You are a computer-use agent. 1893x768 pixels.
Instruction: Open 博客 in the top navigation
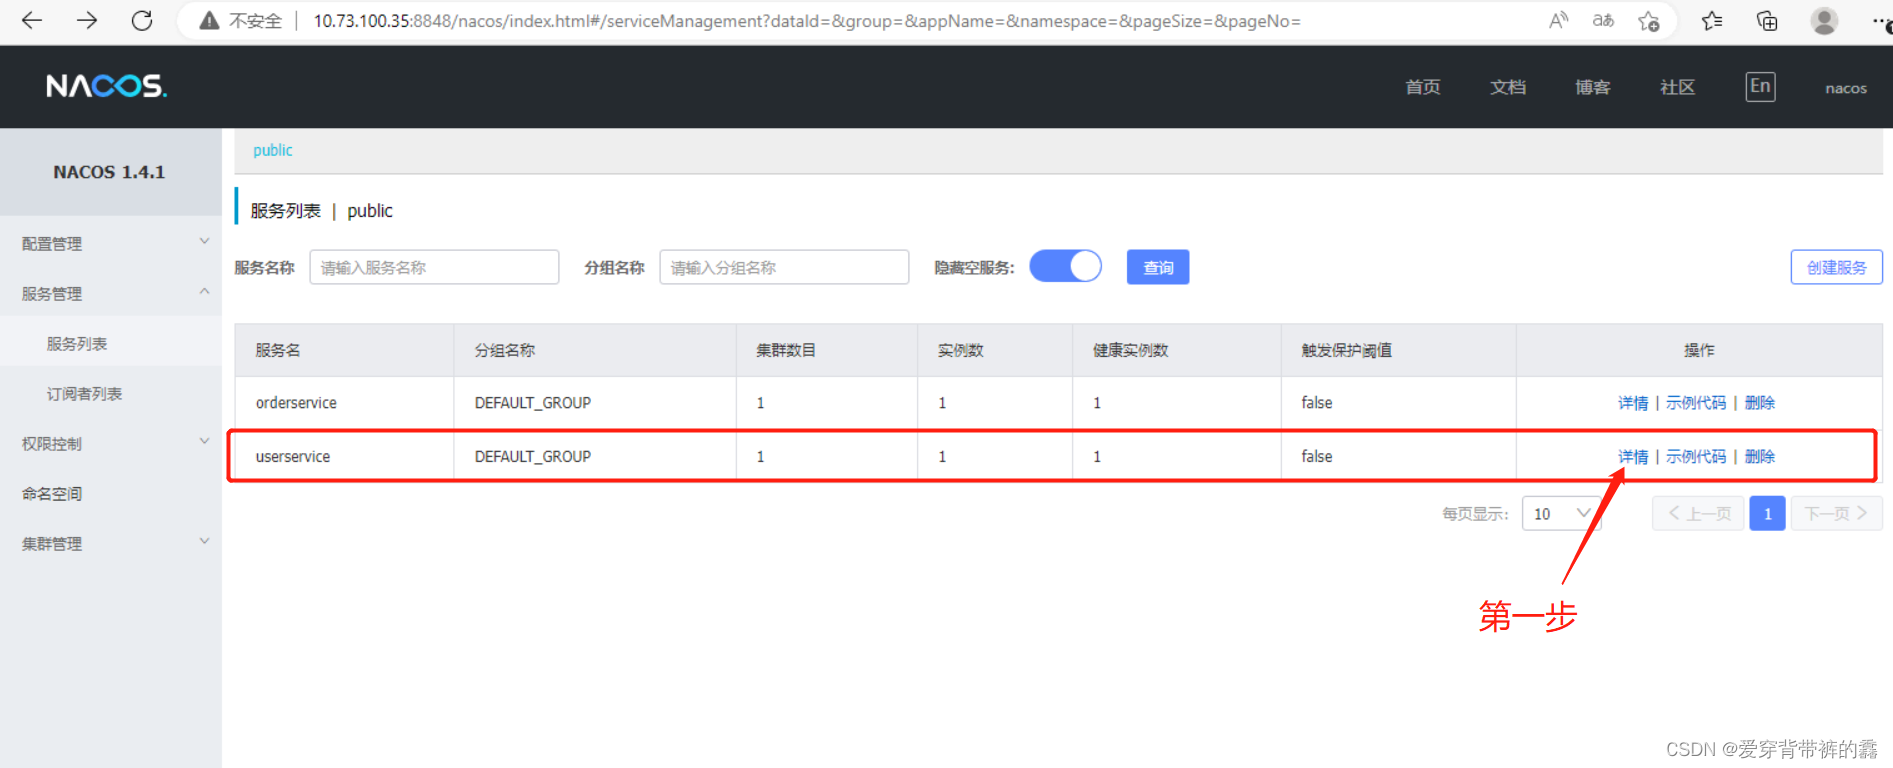click(1593, 87)
